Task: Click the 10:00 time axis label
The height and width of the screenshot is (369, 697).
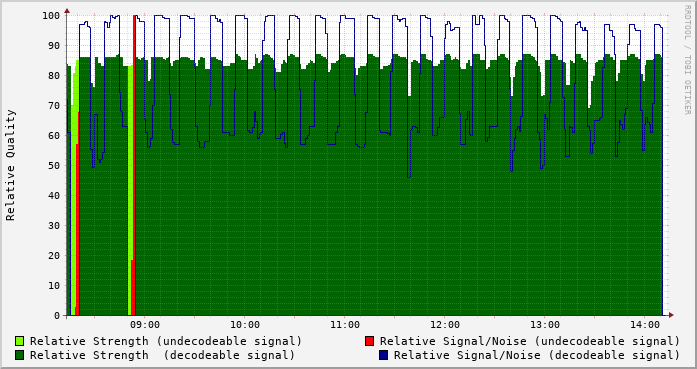Action: click(x=245, y=325)
